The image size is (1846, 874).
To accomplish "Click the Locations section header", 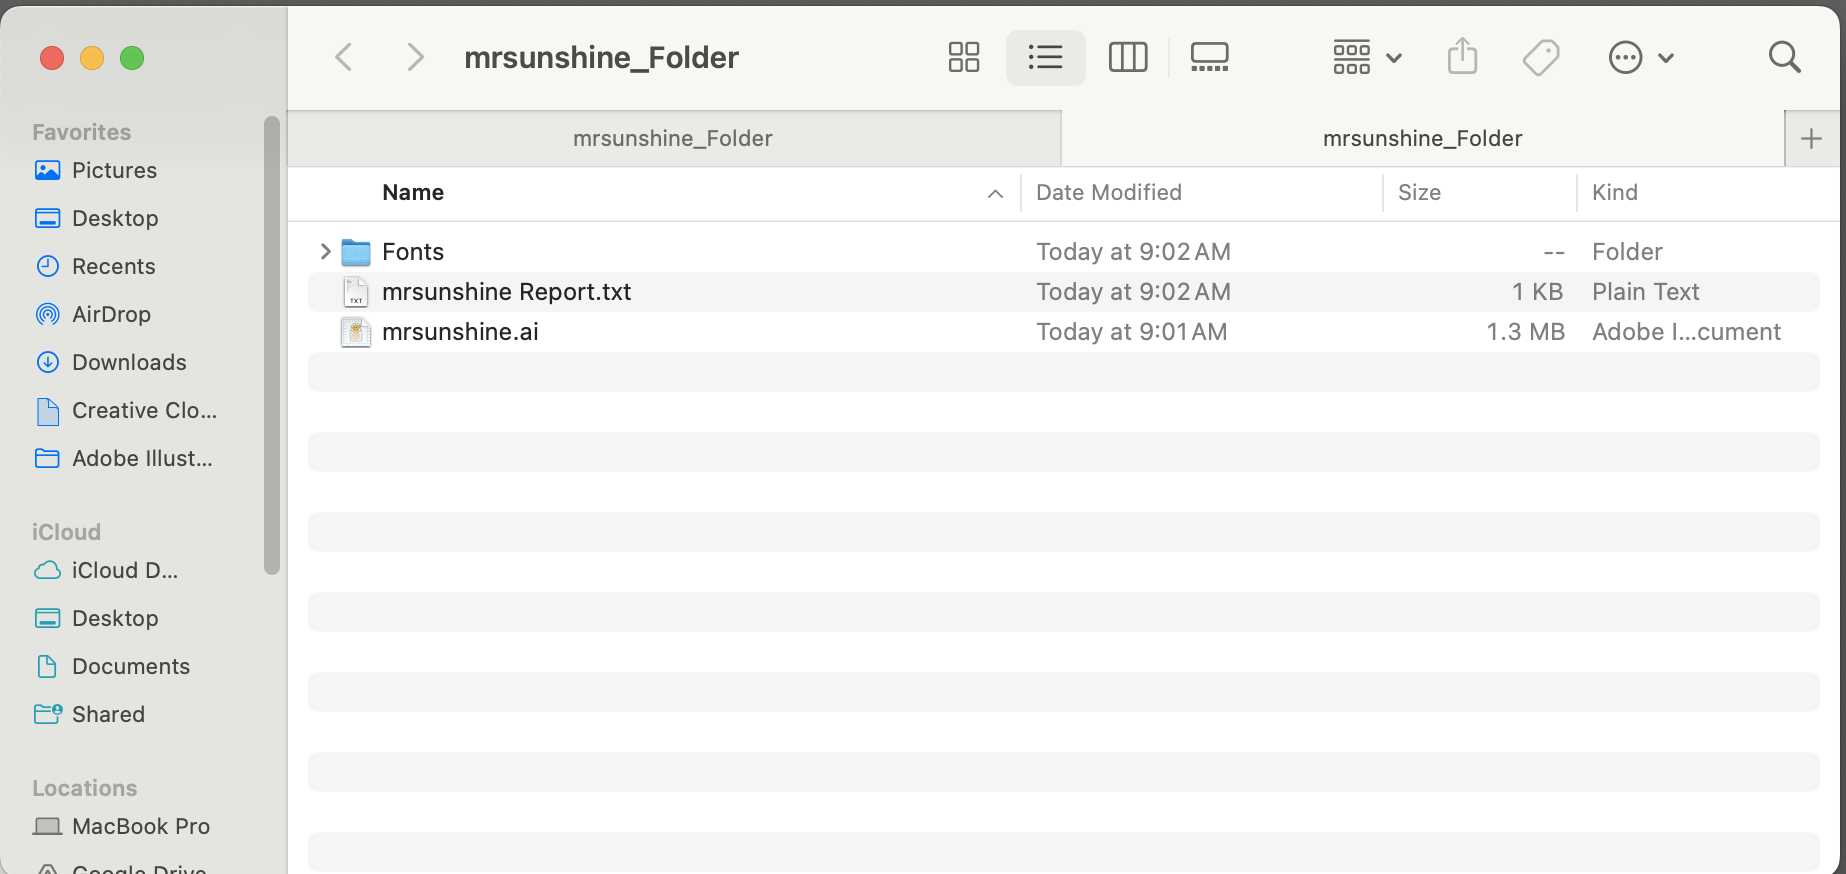I will [x=84, y=788].
